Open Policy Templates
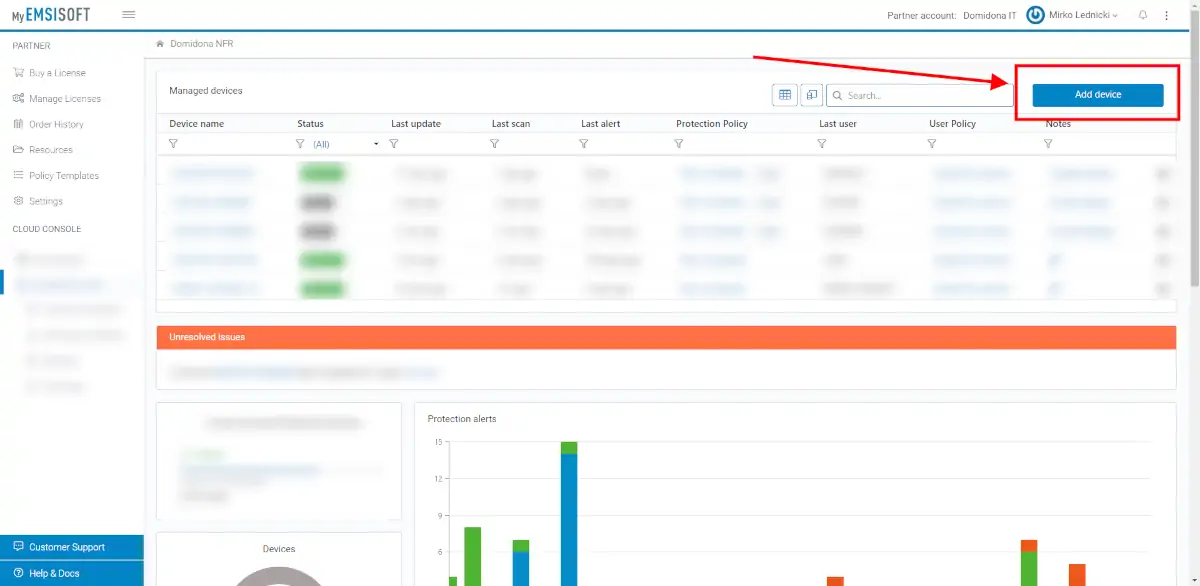Image resolution: width=1200 pixels, height=586 pixels. (x=64, y=175)
